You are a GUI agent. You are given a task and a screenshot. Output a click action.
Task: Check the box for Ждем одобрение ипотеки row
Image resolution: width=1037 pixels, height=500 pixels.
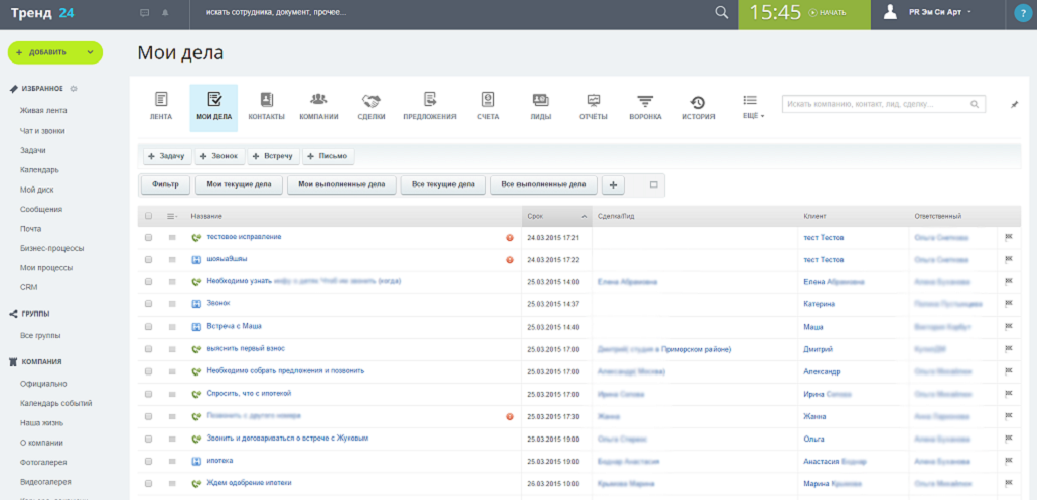coord(148,483)
